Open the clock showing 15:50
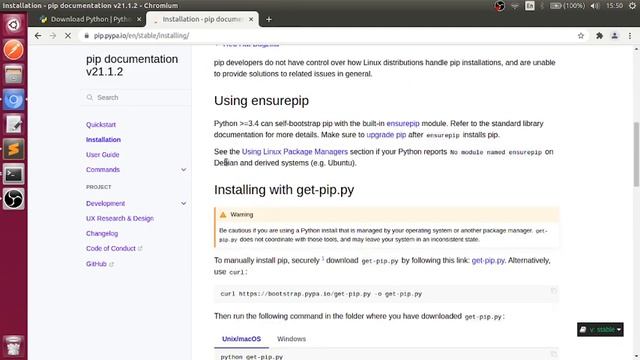The height and width of the screenshot is (360, 640). pyautogui.click(x=614, y=6)
